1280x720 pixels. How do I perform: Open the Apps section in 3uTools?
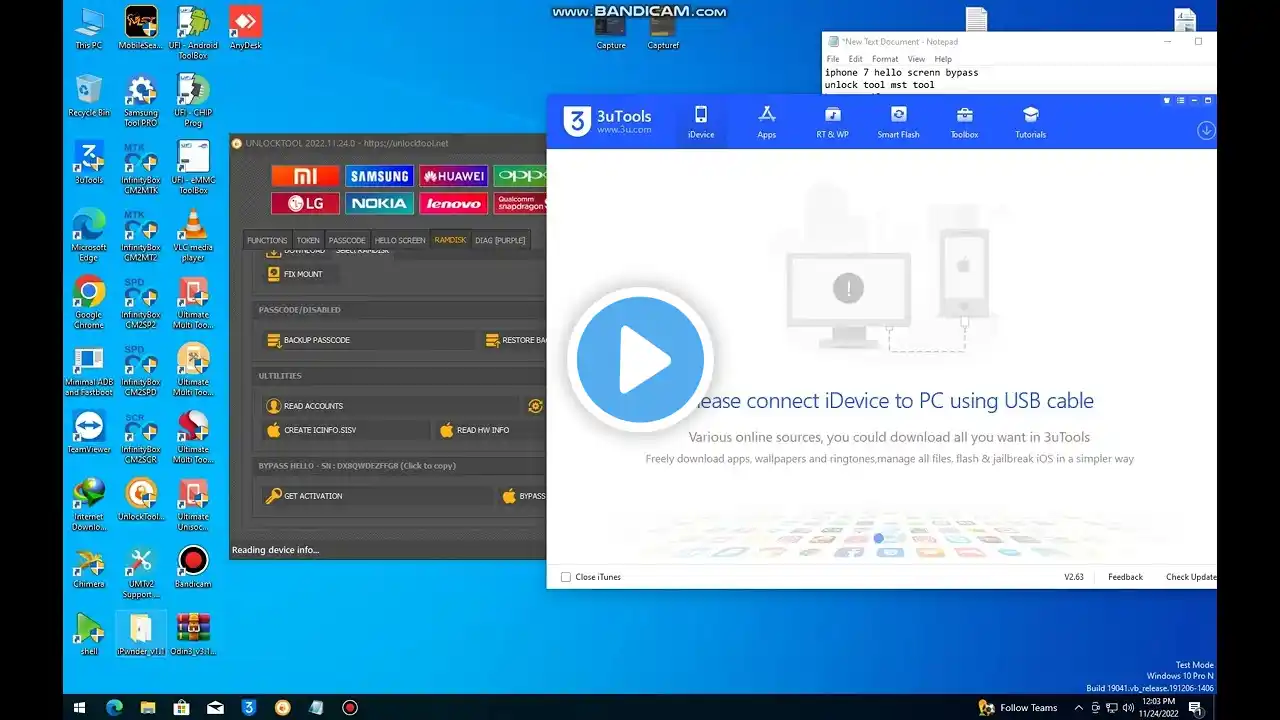[767, 121]
